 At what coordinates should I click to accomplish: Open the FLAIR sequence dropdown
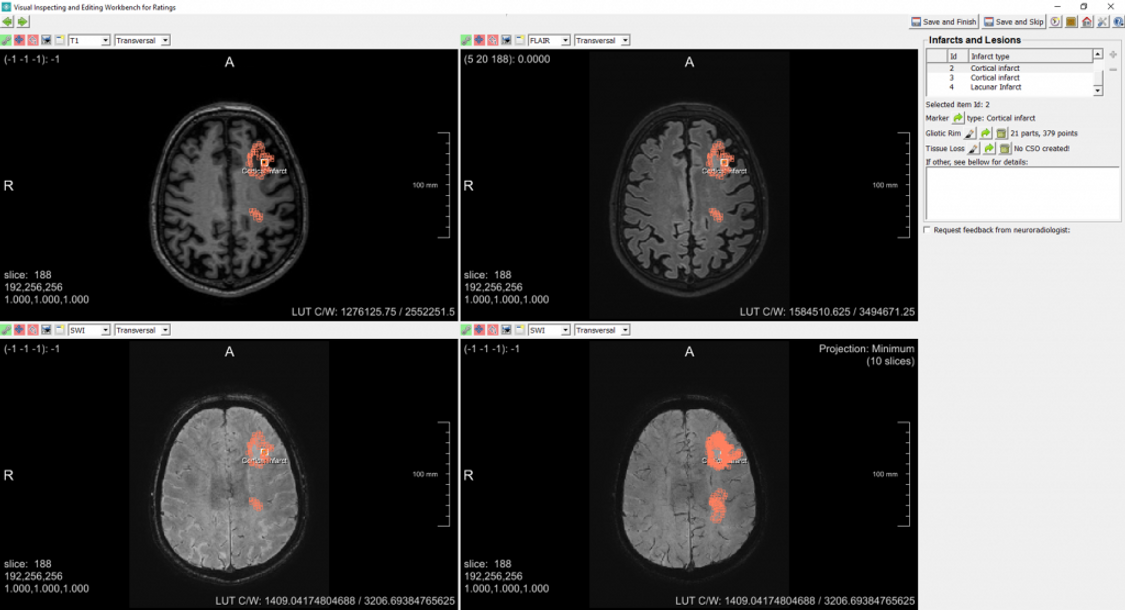[x=549, y=41]
